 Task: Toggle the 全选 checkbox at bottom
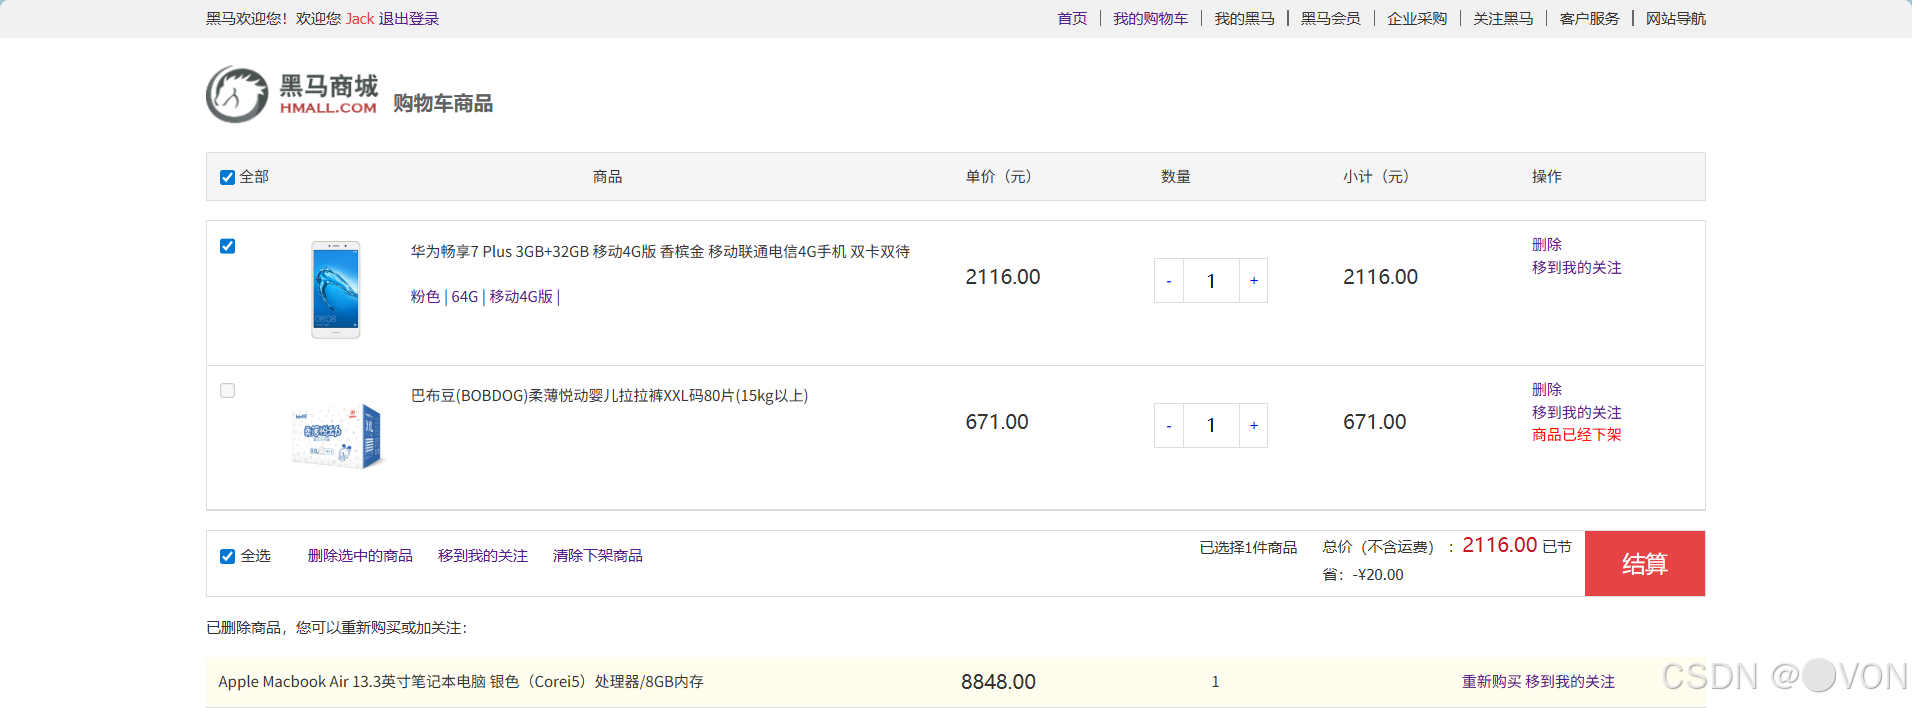click(x=227, y=556)
